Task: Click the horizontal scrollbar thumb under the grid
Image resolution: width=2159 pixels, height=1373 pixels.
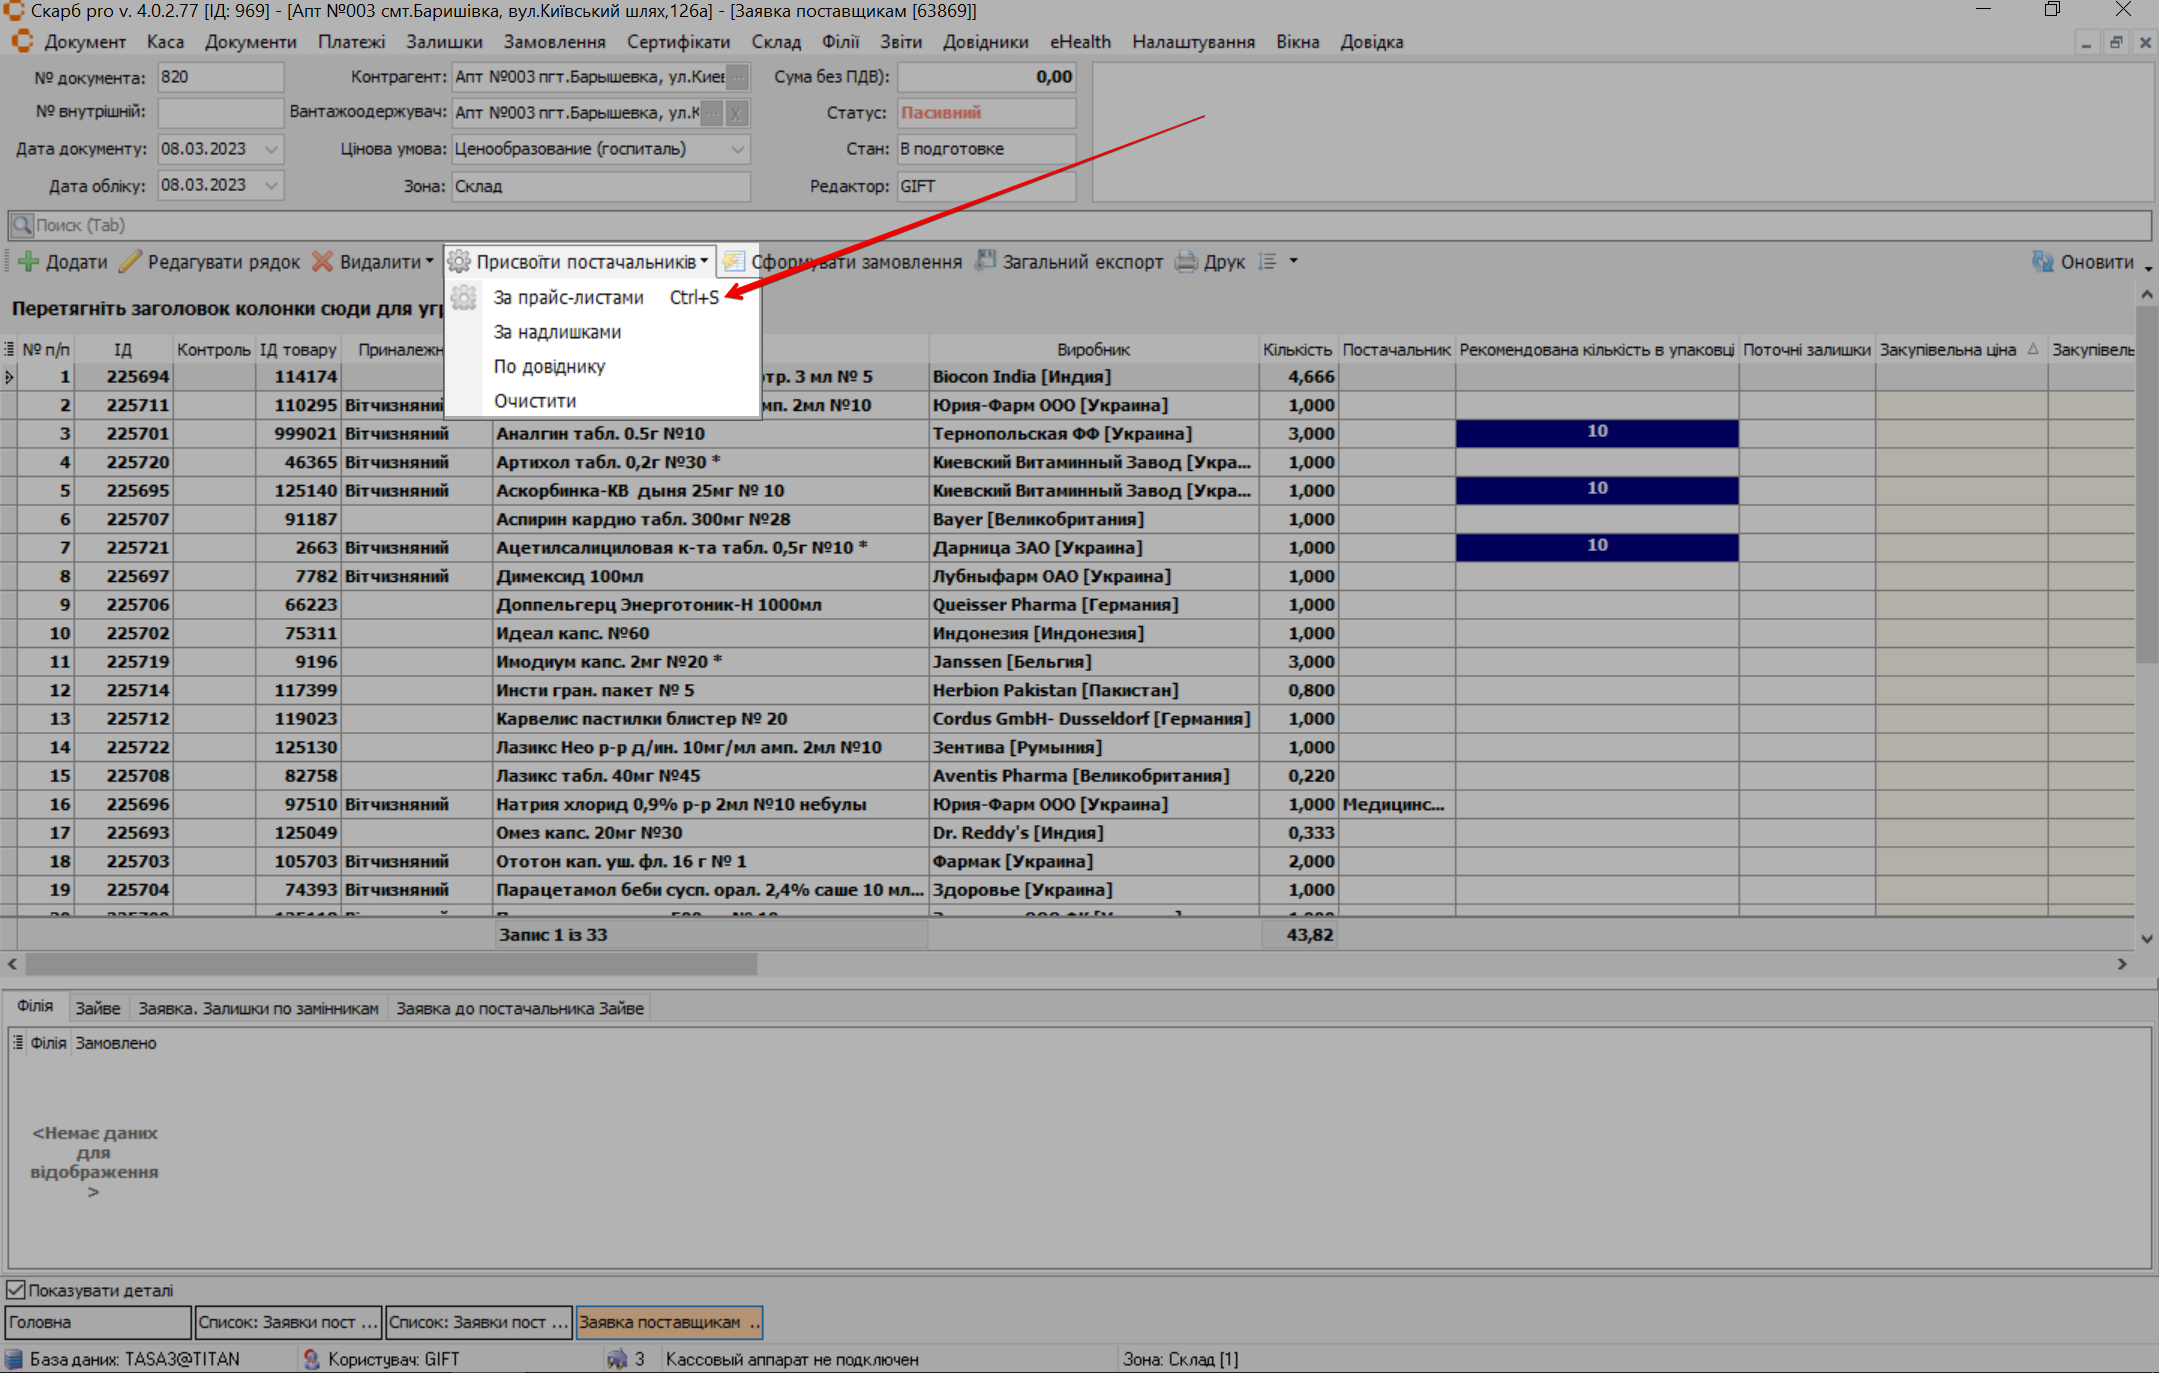Action: pyautogui.click(x=390, y=964)
